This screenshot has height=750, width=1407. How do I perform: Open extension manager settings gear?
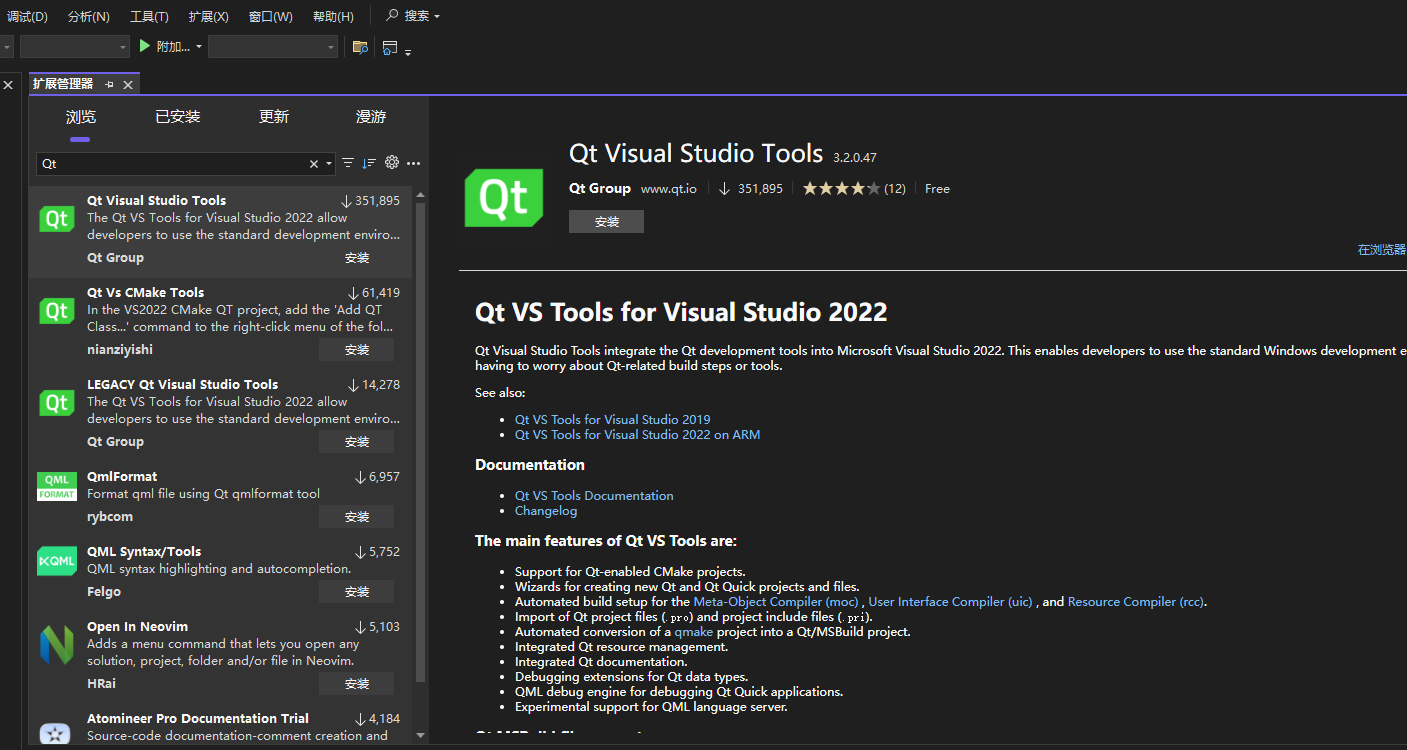pos(392,163)
